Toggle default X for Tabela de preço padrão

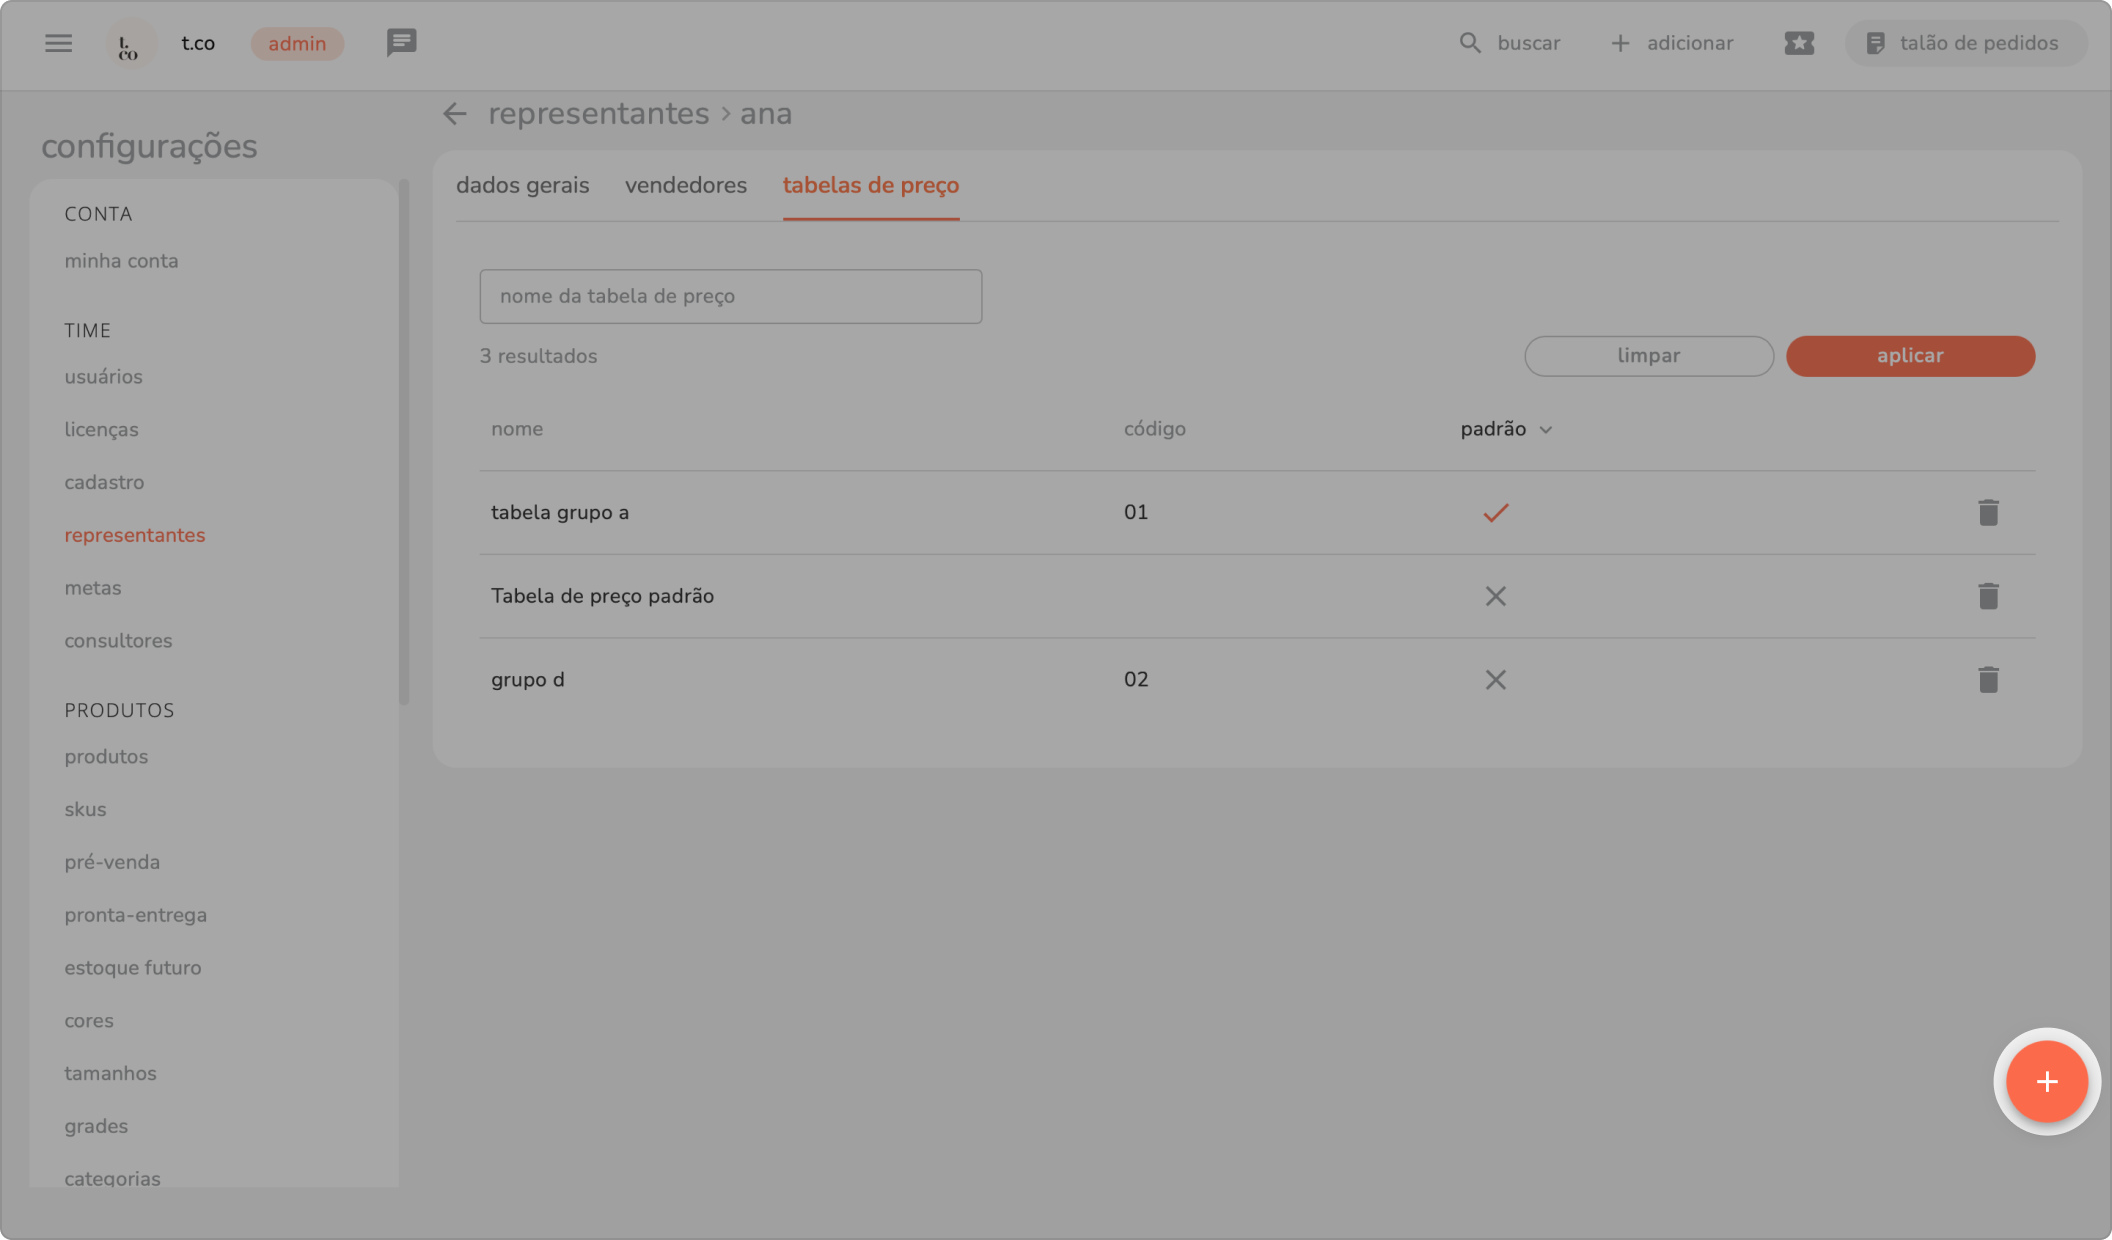pyautogui.click(x=1495, y=596)
